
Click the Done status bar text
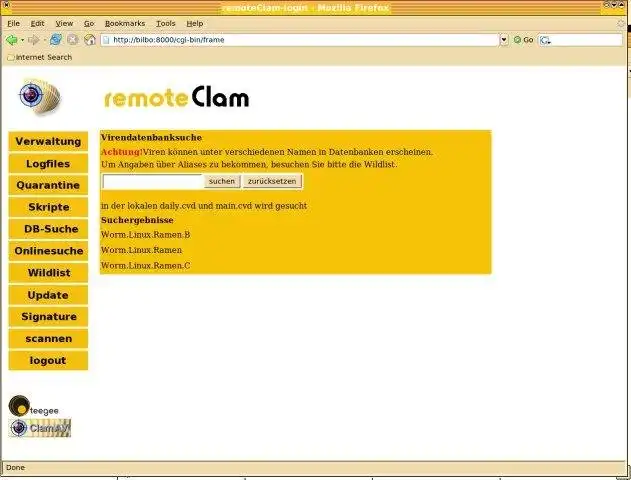pos(16,468)
